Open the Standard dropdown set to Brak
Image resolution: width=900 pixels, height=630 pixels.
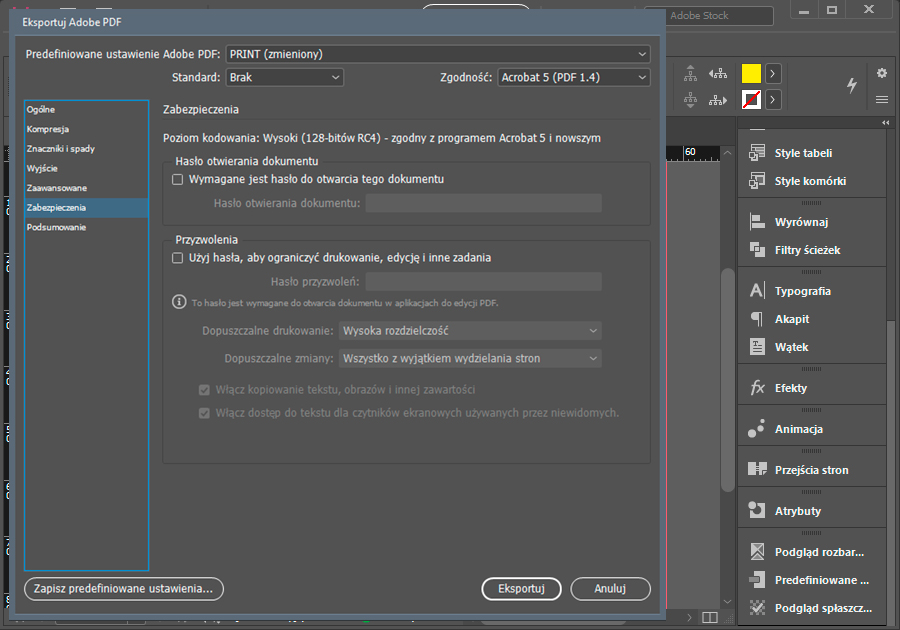tap(285, 77)
